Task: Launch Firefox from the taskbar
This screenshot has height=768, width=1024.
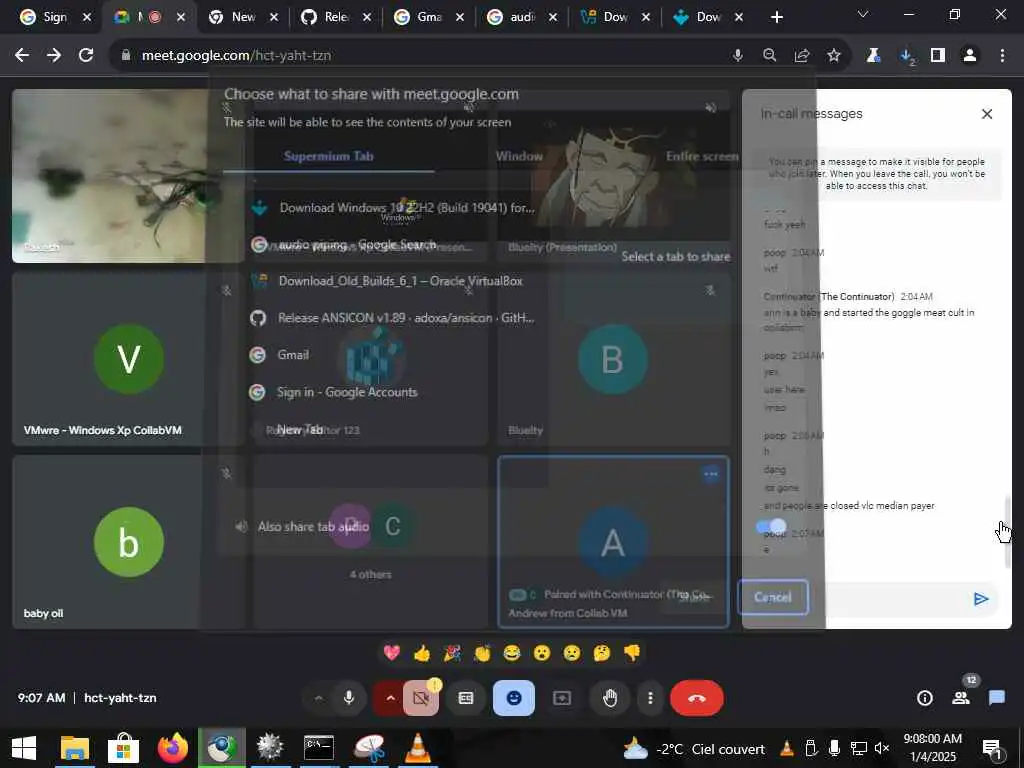Action: (x=173, y=748)
